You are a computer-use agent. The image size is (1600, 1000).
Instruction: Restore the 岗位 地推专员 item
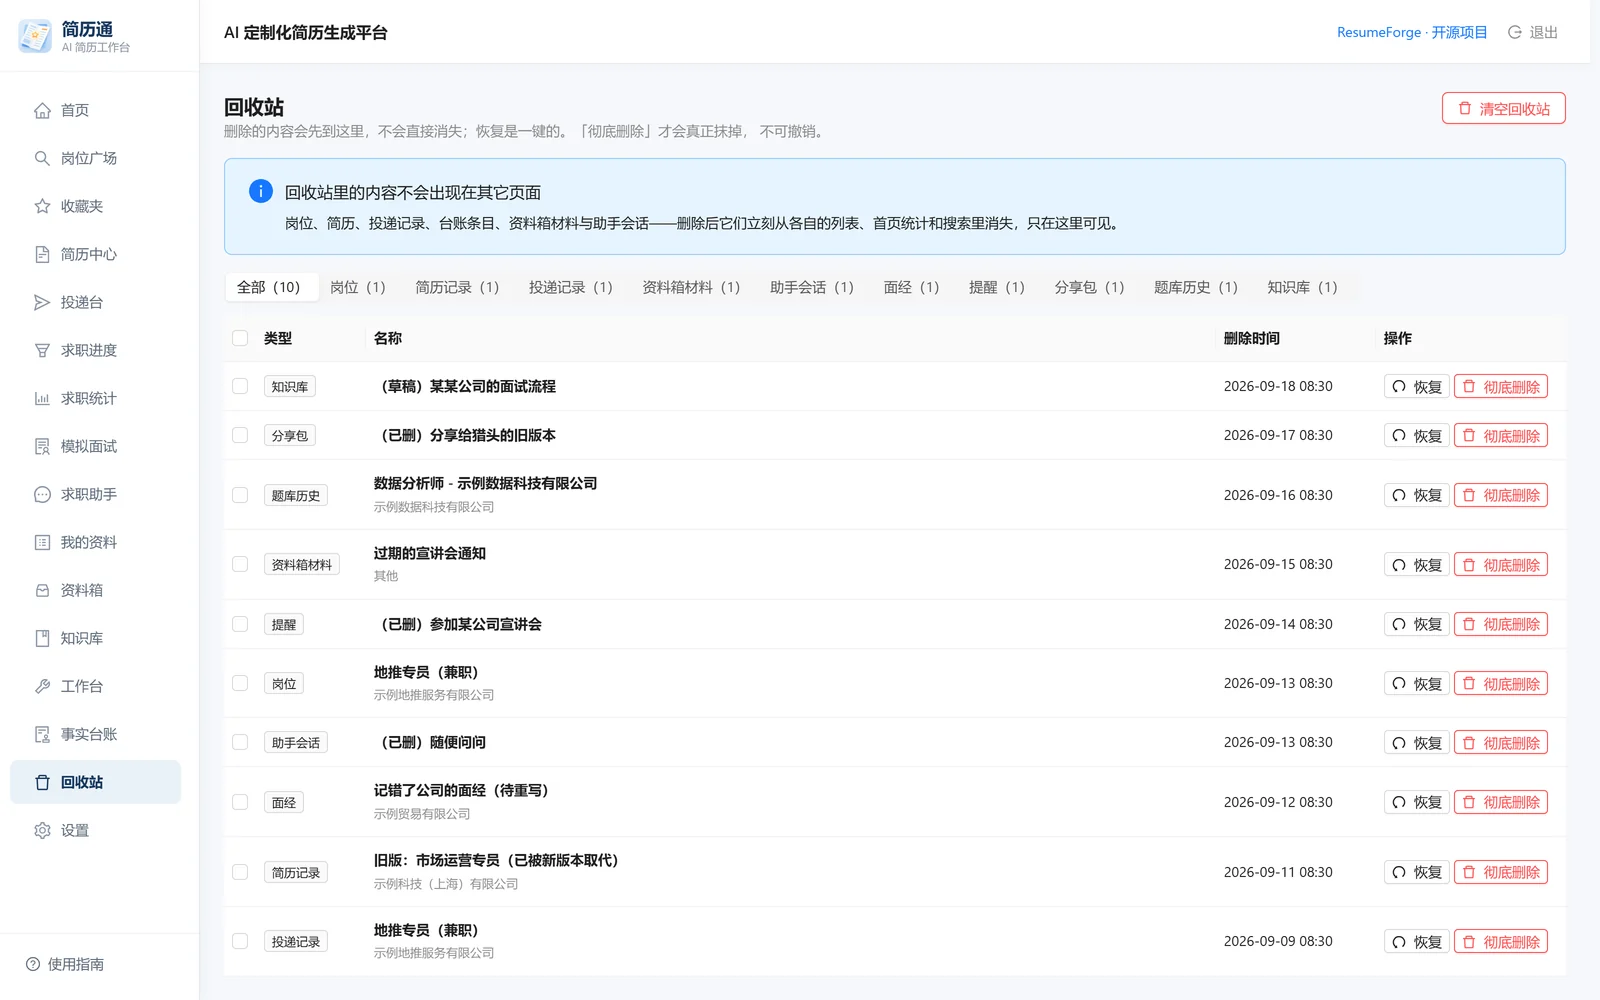click(x=1416, y=684)
